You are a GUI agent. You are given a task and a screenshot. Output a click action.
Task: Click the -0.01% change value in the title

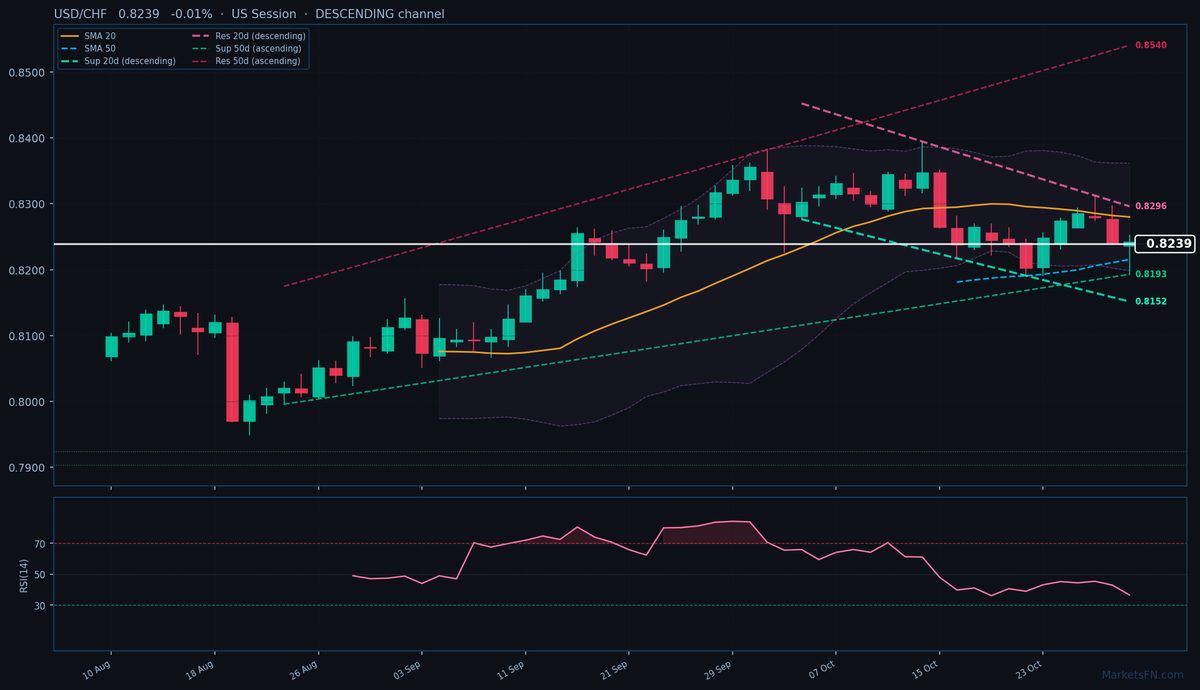click(x=192, y=14)
